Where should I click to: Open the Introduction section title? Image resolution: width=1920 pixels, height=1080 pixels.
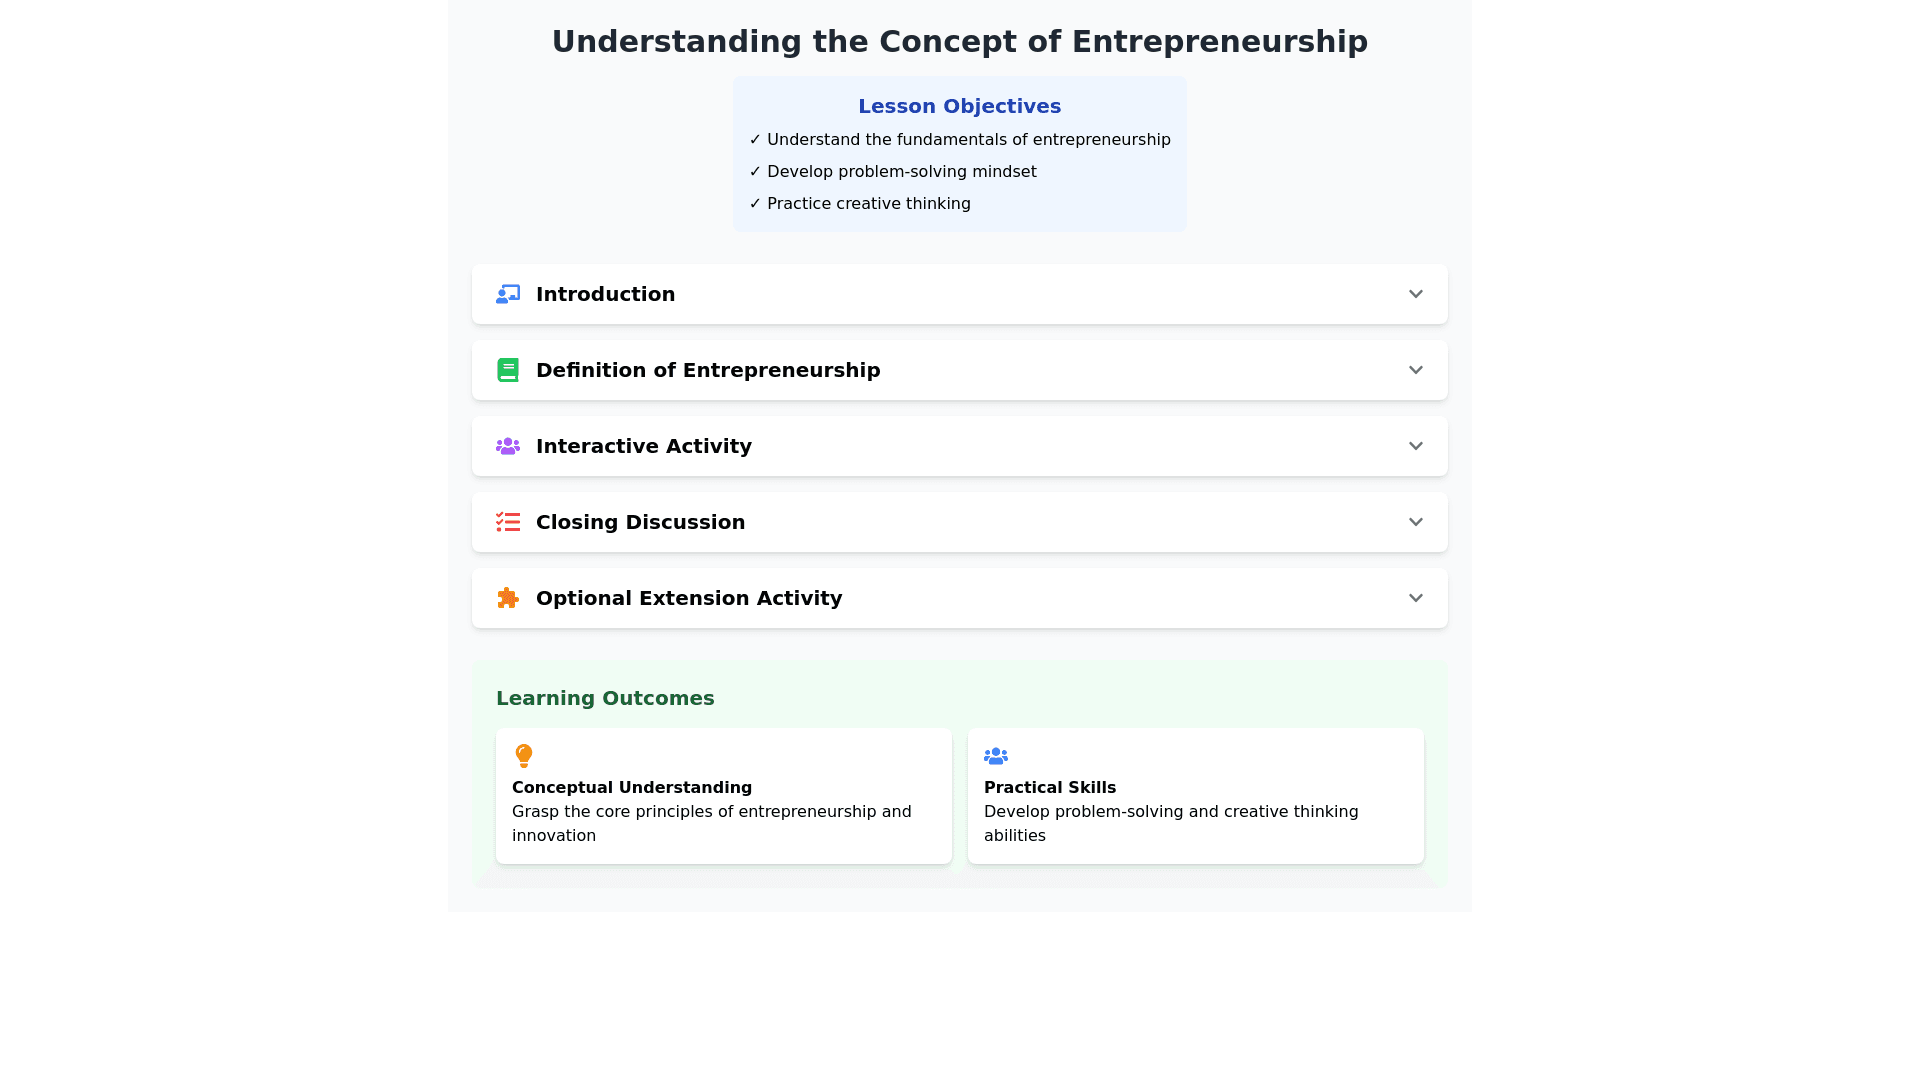click(x=605, y=294)
